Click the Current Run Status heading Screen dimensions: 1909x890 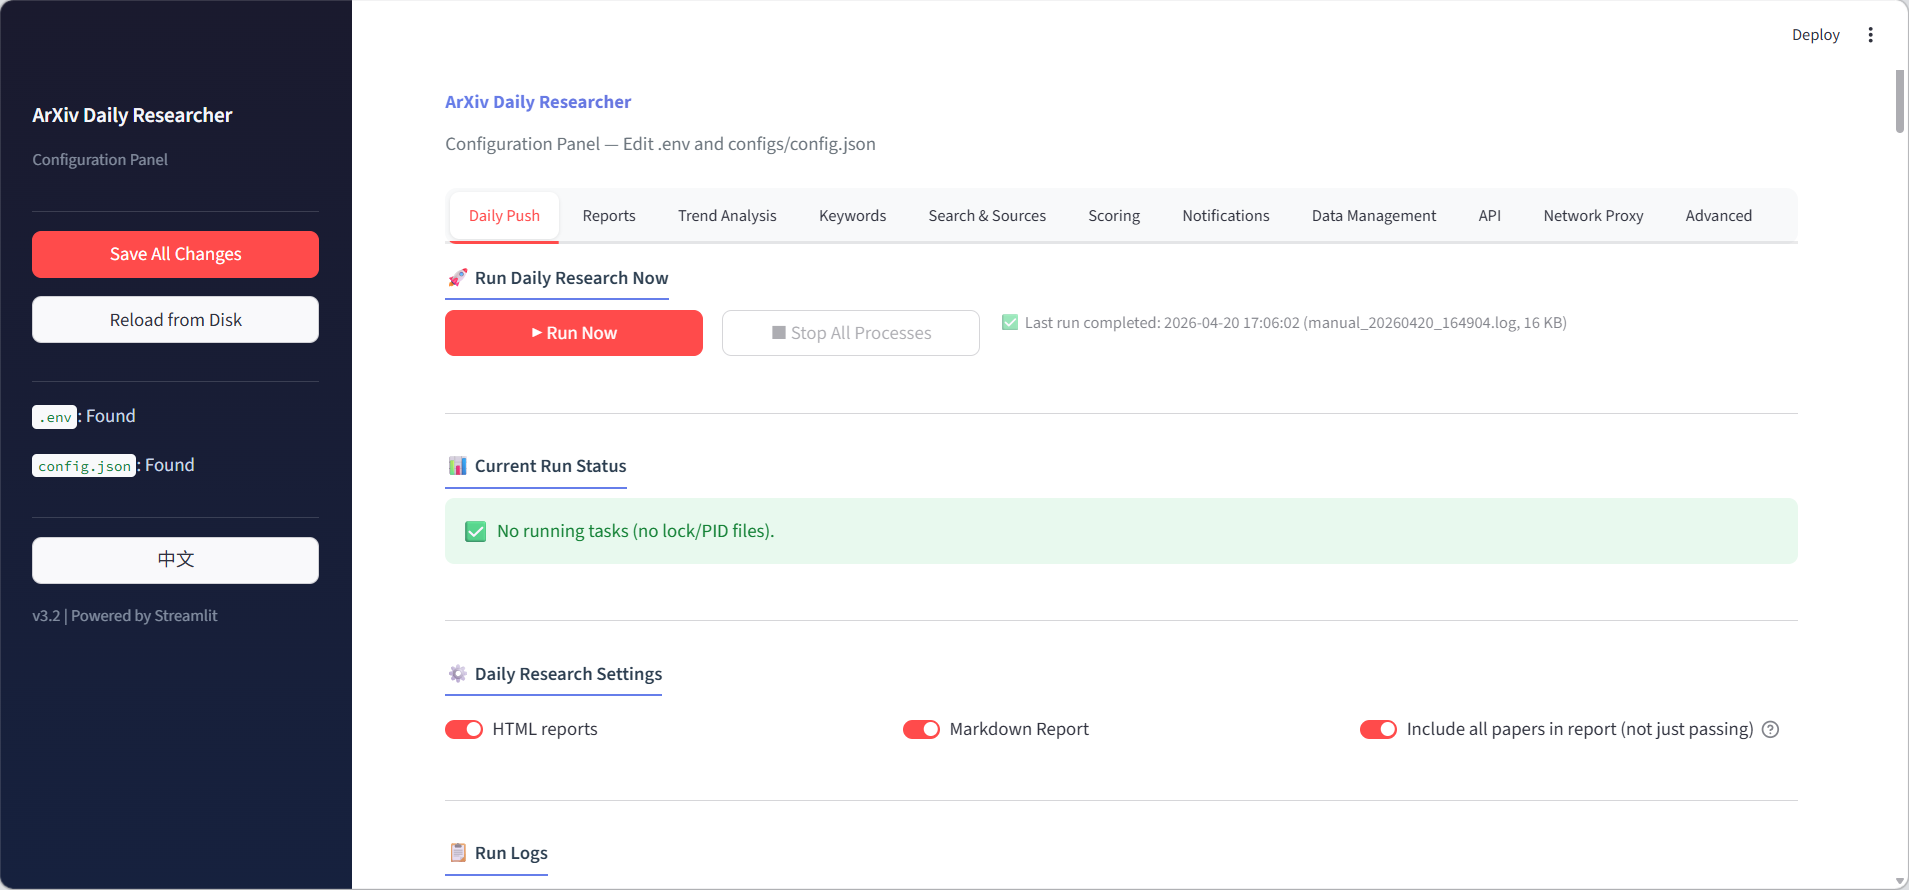tap(550, 466)
